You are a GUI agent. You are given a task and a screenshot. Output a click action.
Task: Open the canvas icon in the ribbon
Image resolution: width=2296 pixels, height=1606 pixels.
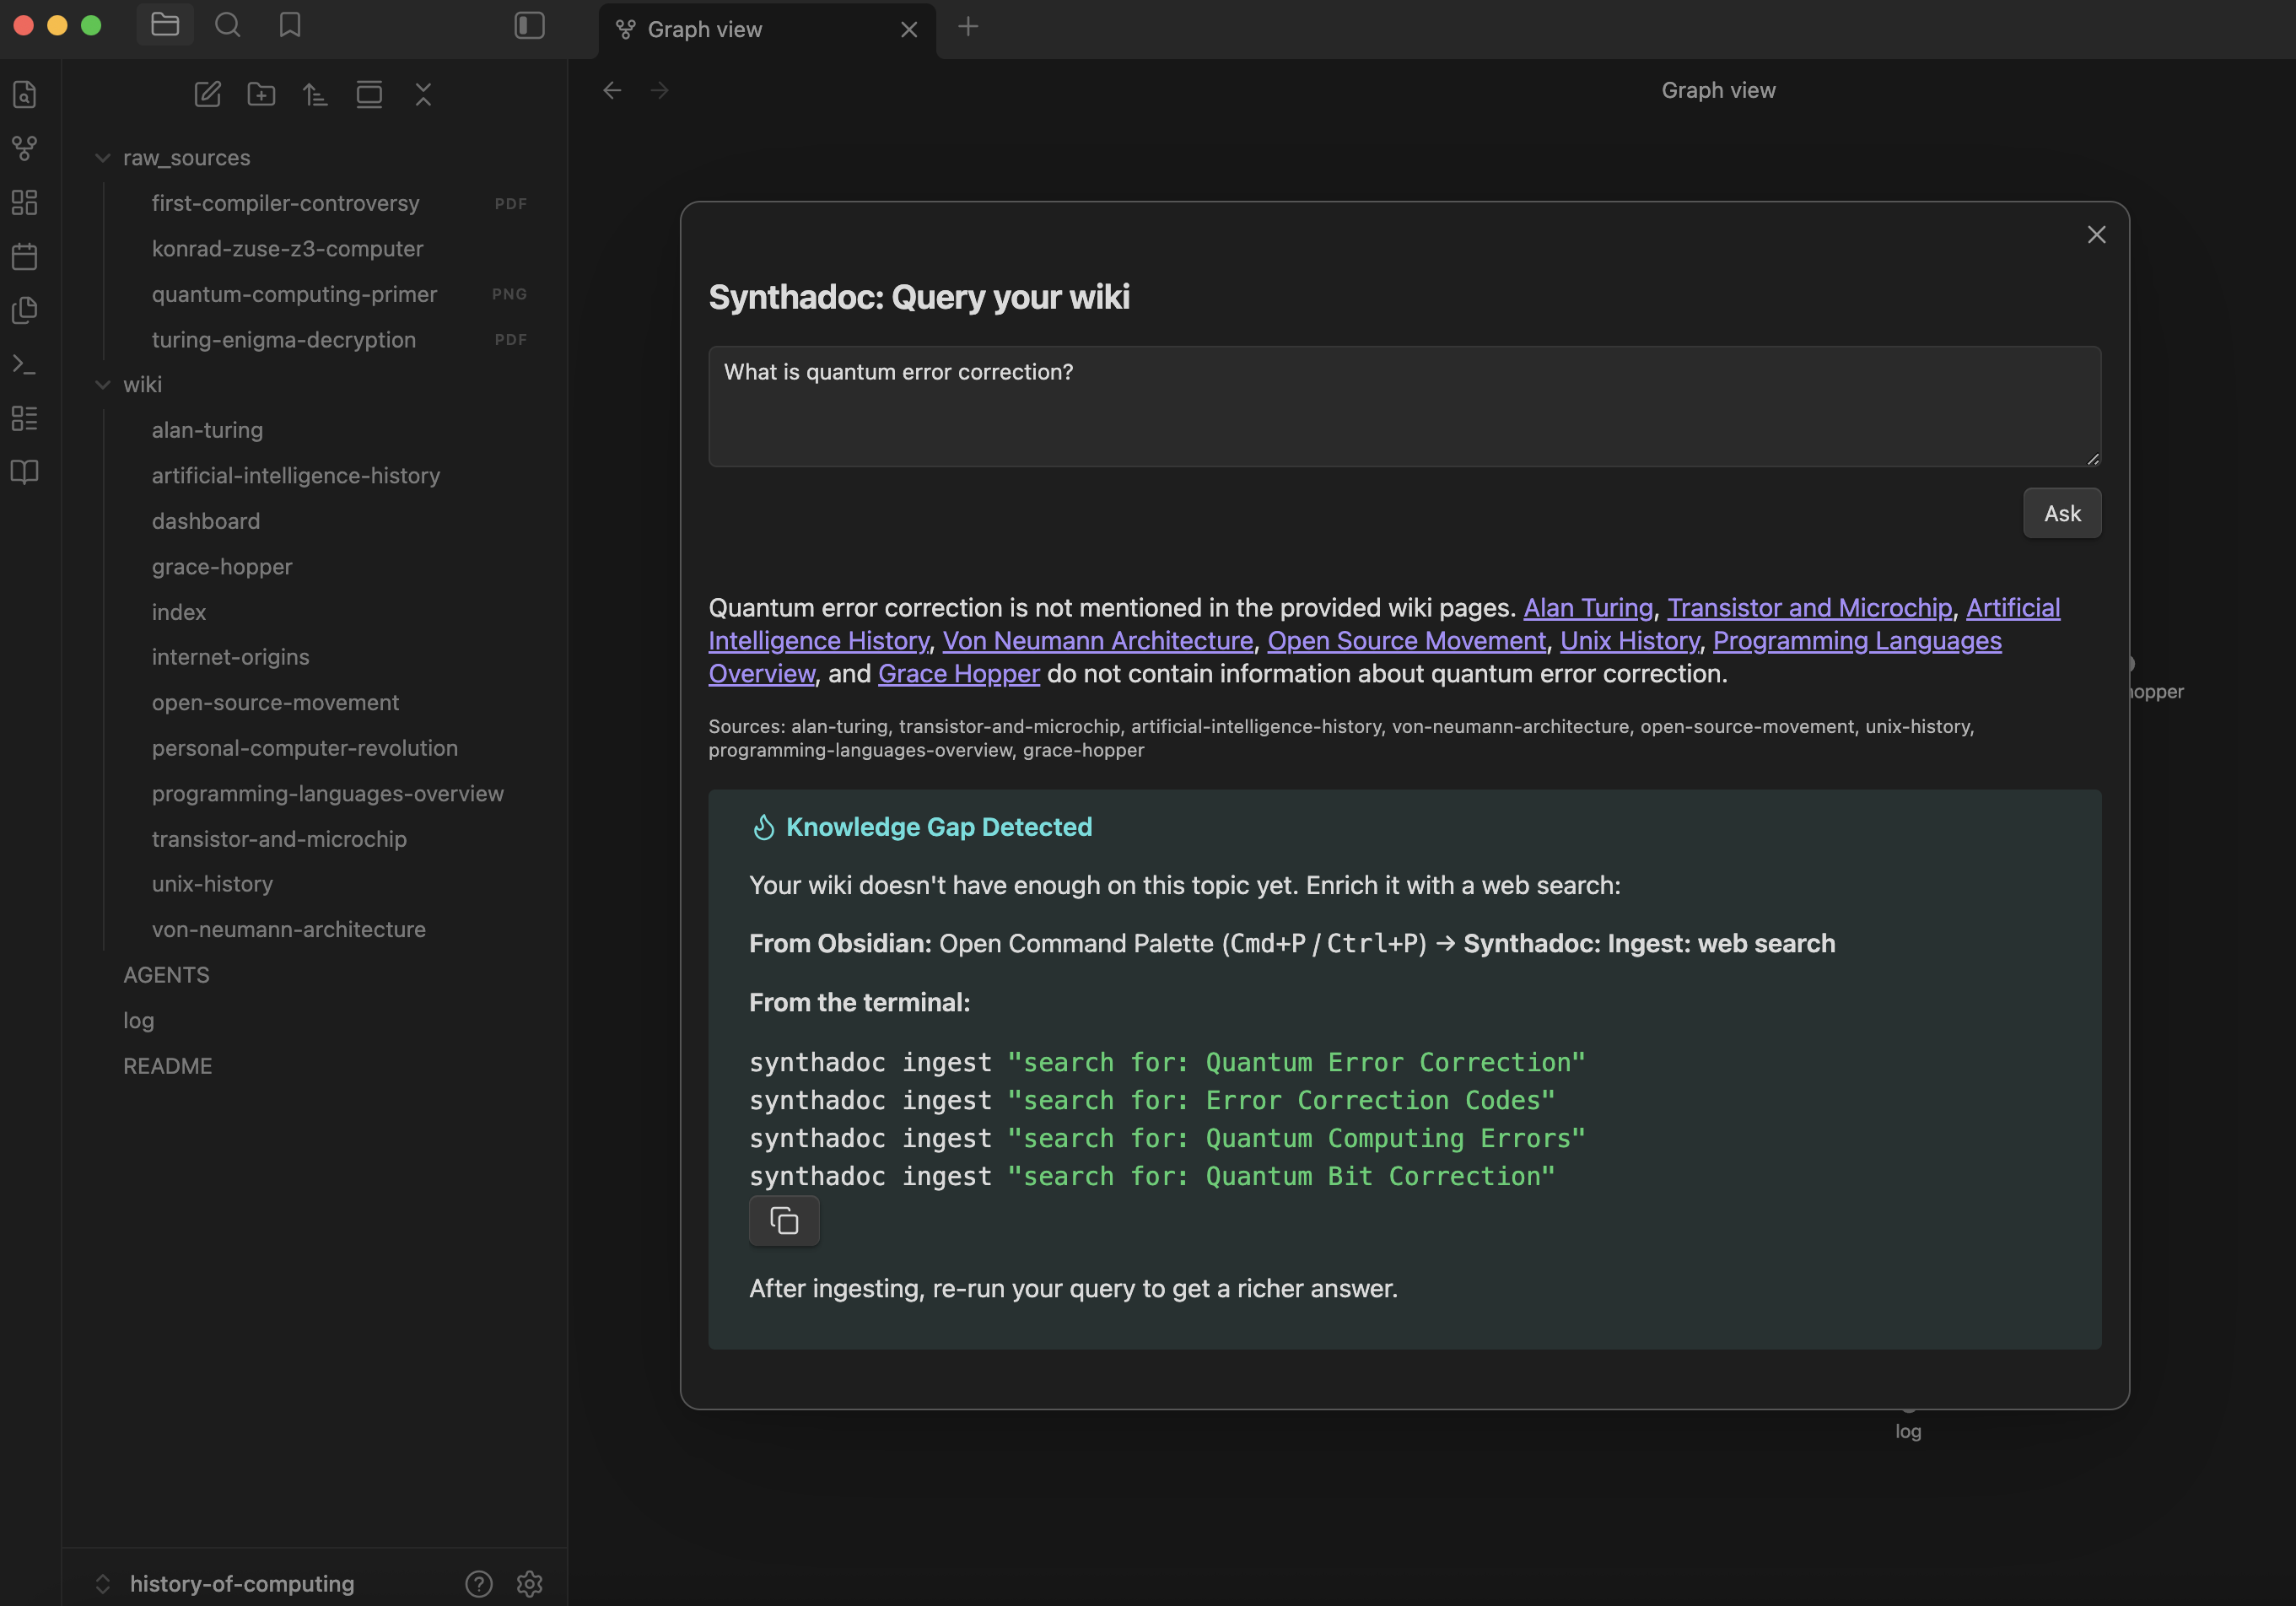[25, 202]
